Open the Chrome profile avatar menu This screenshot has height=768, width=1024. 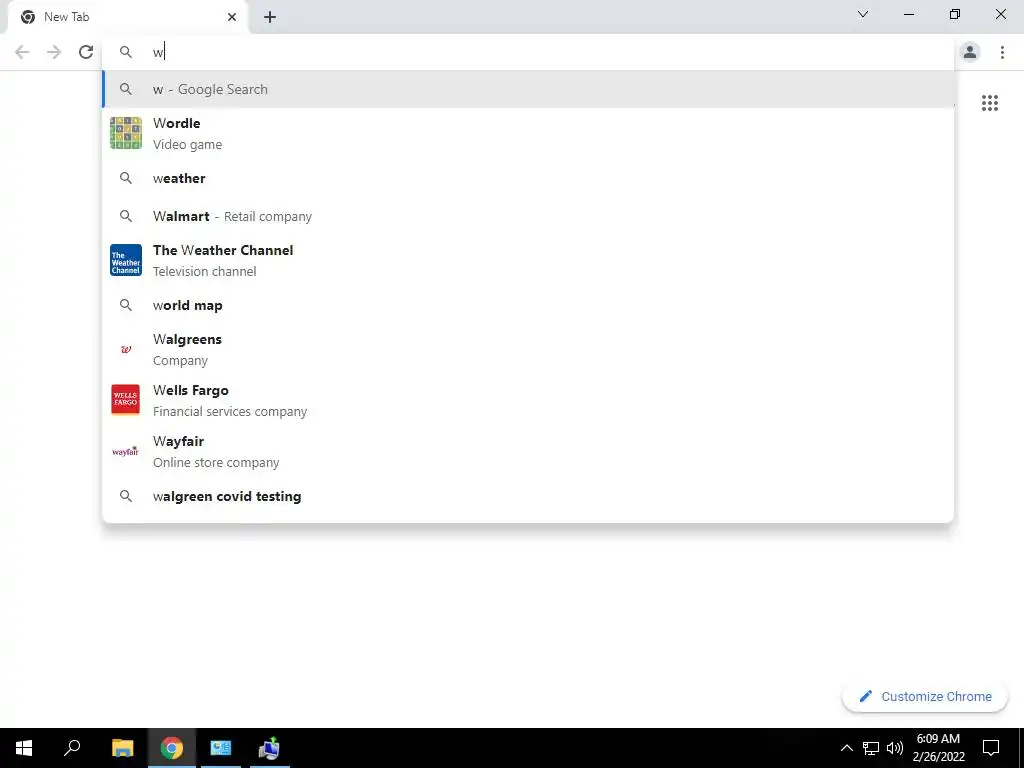click(x=970, y=52)
